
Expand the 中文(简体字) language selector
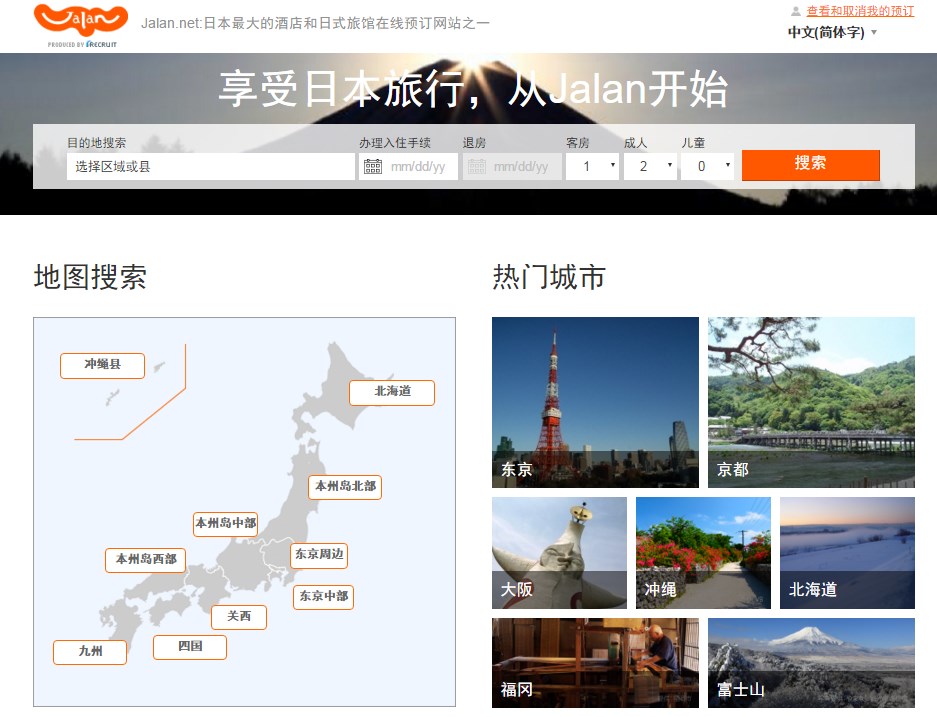click(x=832, y=32)
